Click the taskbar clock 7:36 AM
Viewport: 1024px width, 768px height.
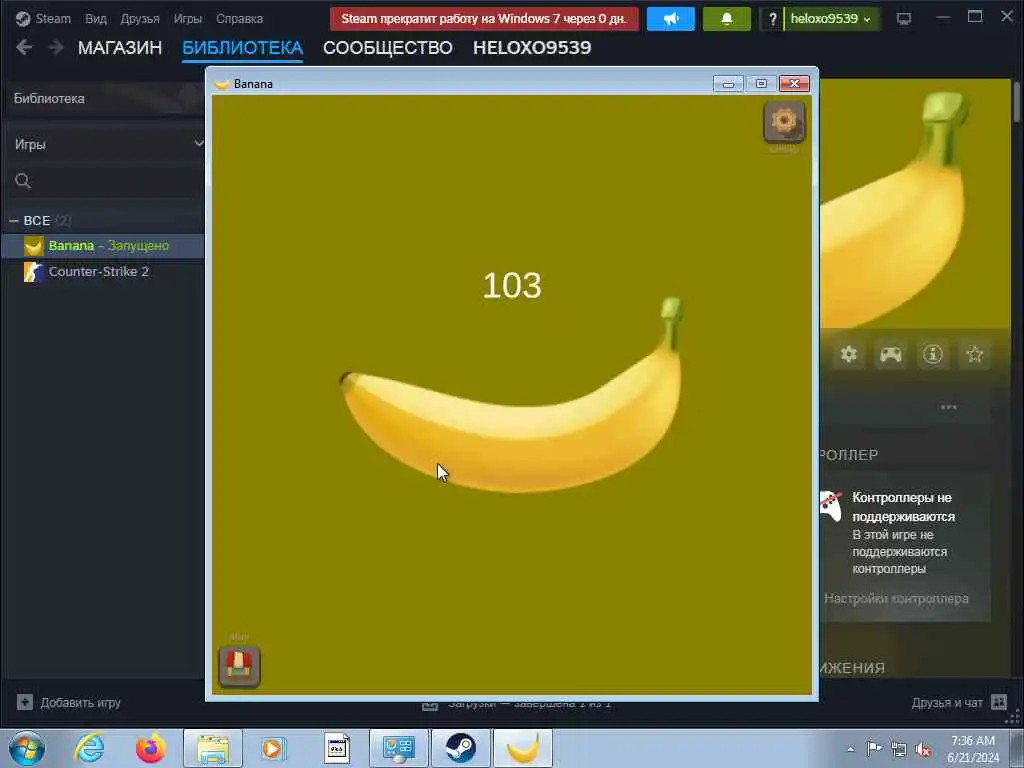tap(972, 741)
